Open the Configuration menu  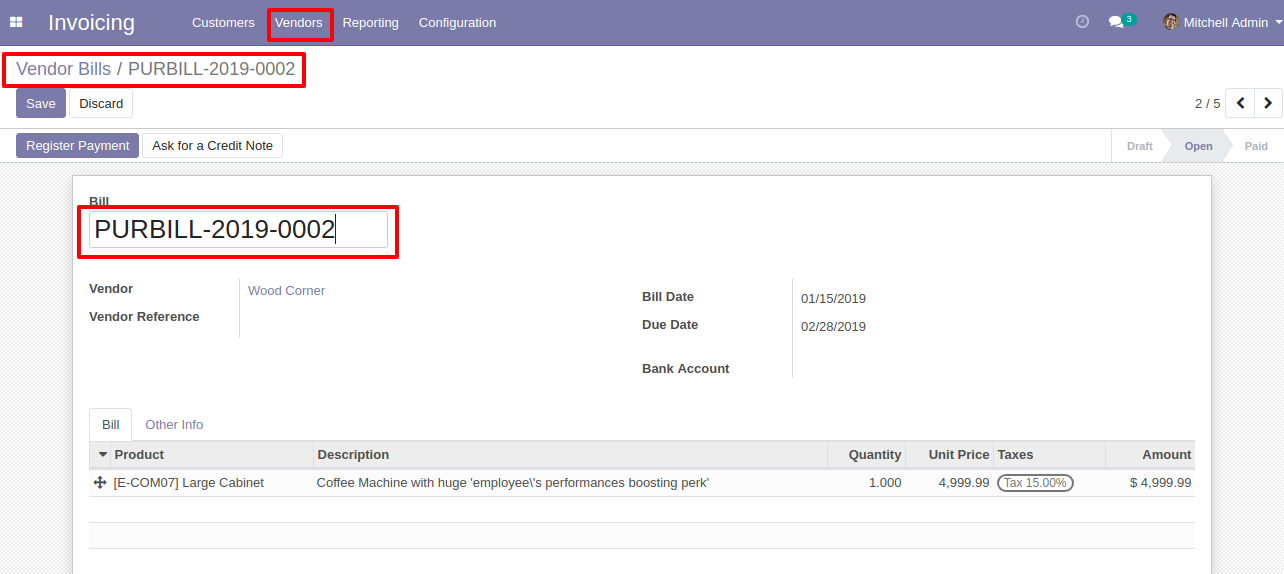[x=457, y=22]
